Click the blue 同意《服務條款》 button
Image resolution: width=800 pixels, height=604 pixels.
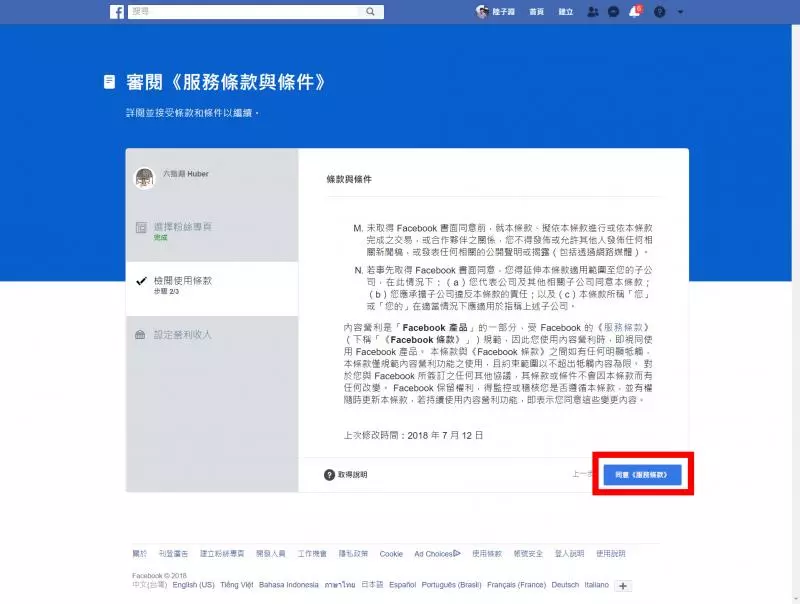642,475
